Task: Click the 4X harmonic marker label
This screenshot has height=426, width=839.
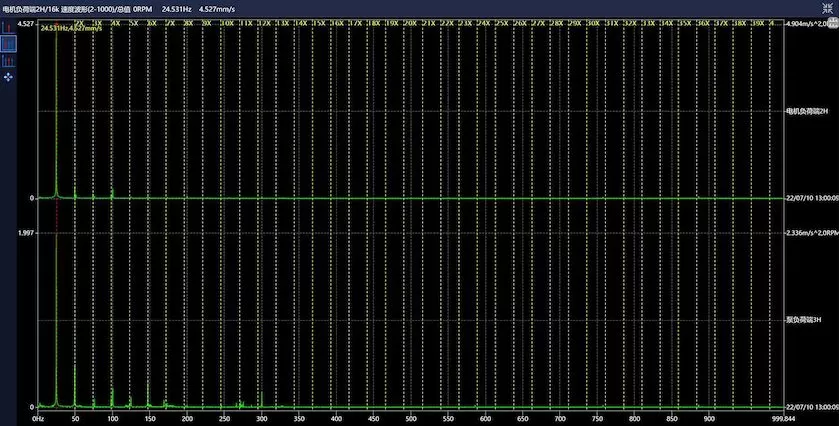Action: (x=115, y=21)
